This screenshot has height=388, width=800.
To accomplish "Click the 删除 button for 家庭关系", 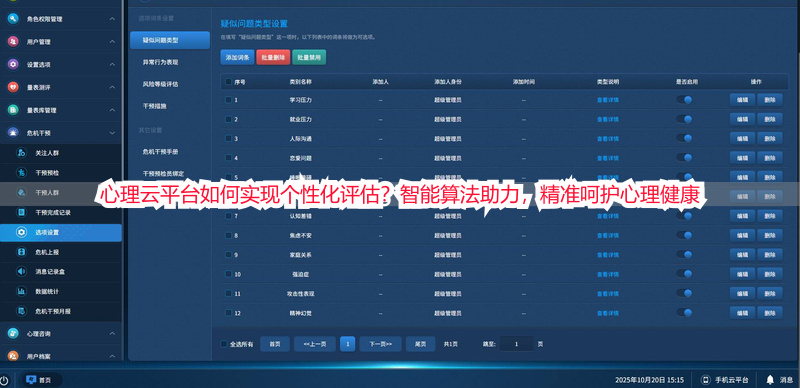I will [x=770, y=255].
